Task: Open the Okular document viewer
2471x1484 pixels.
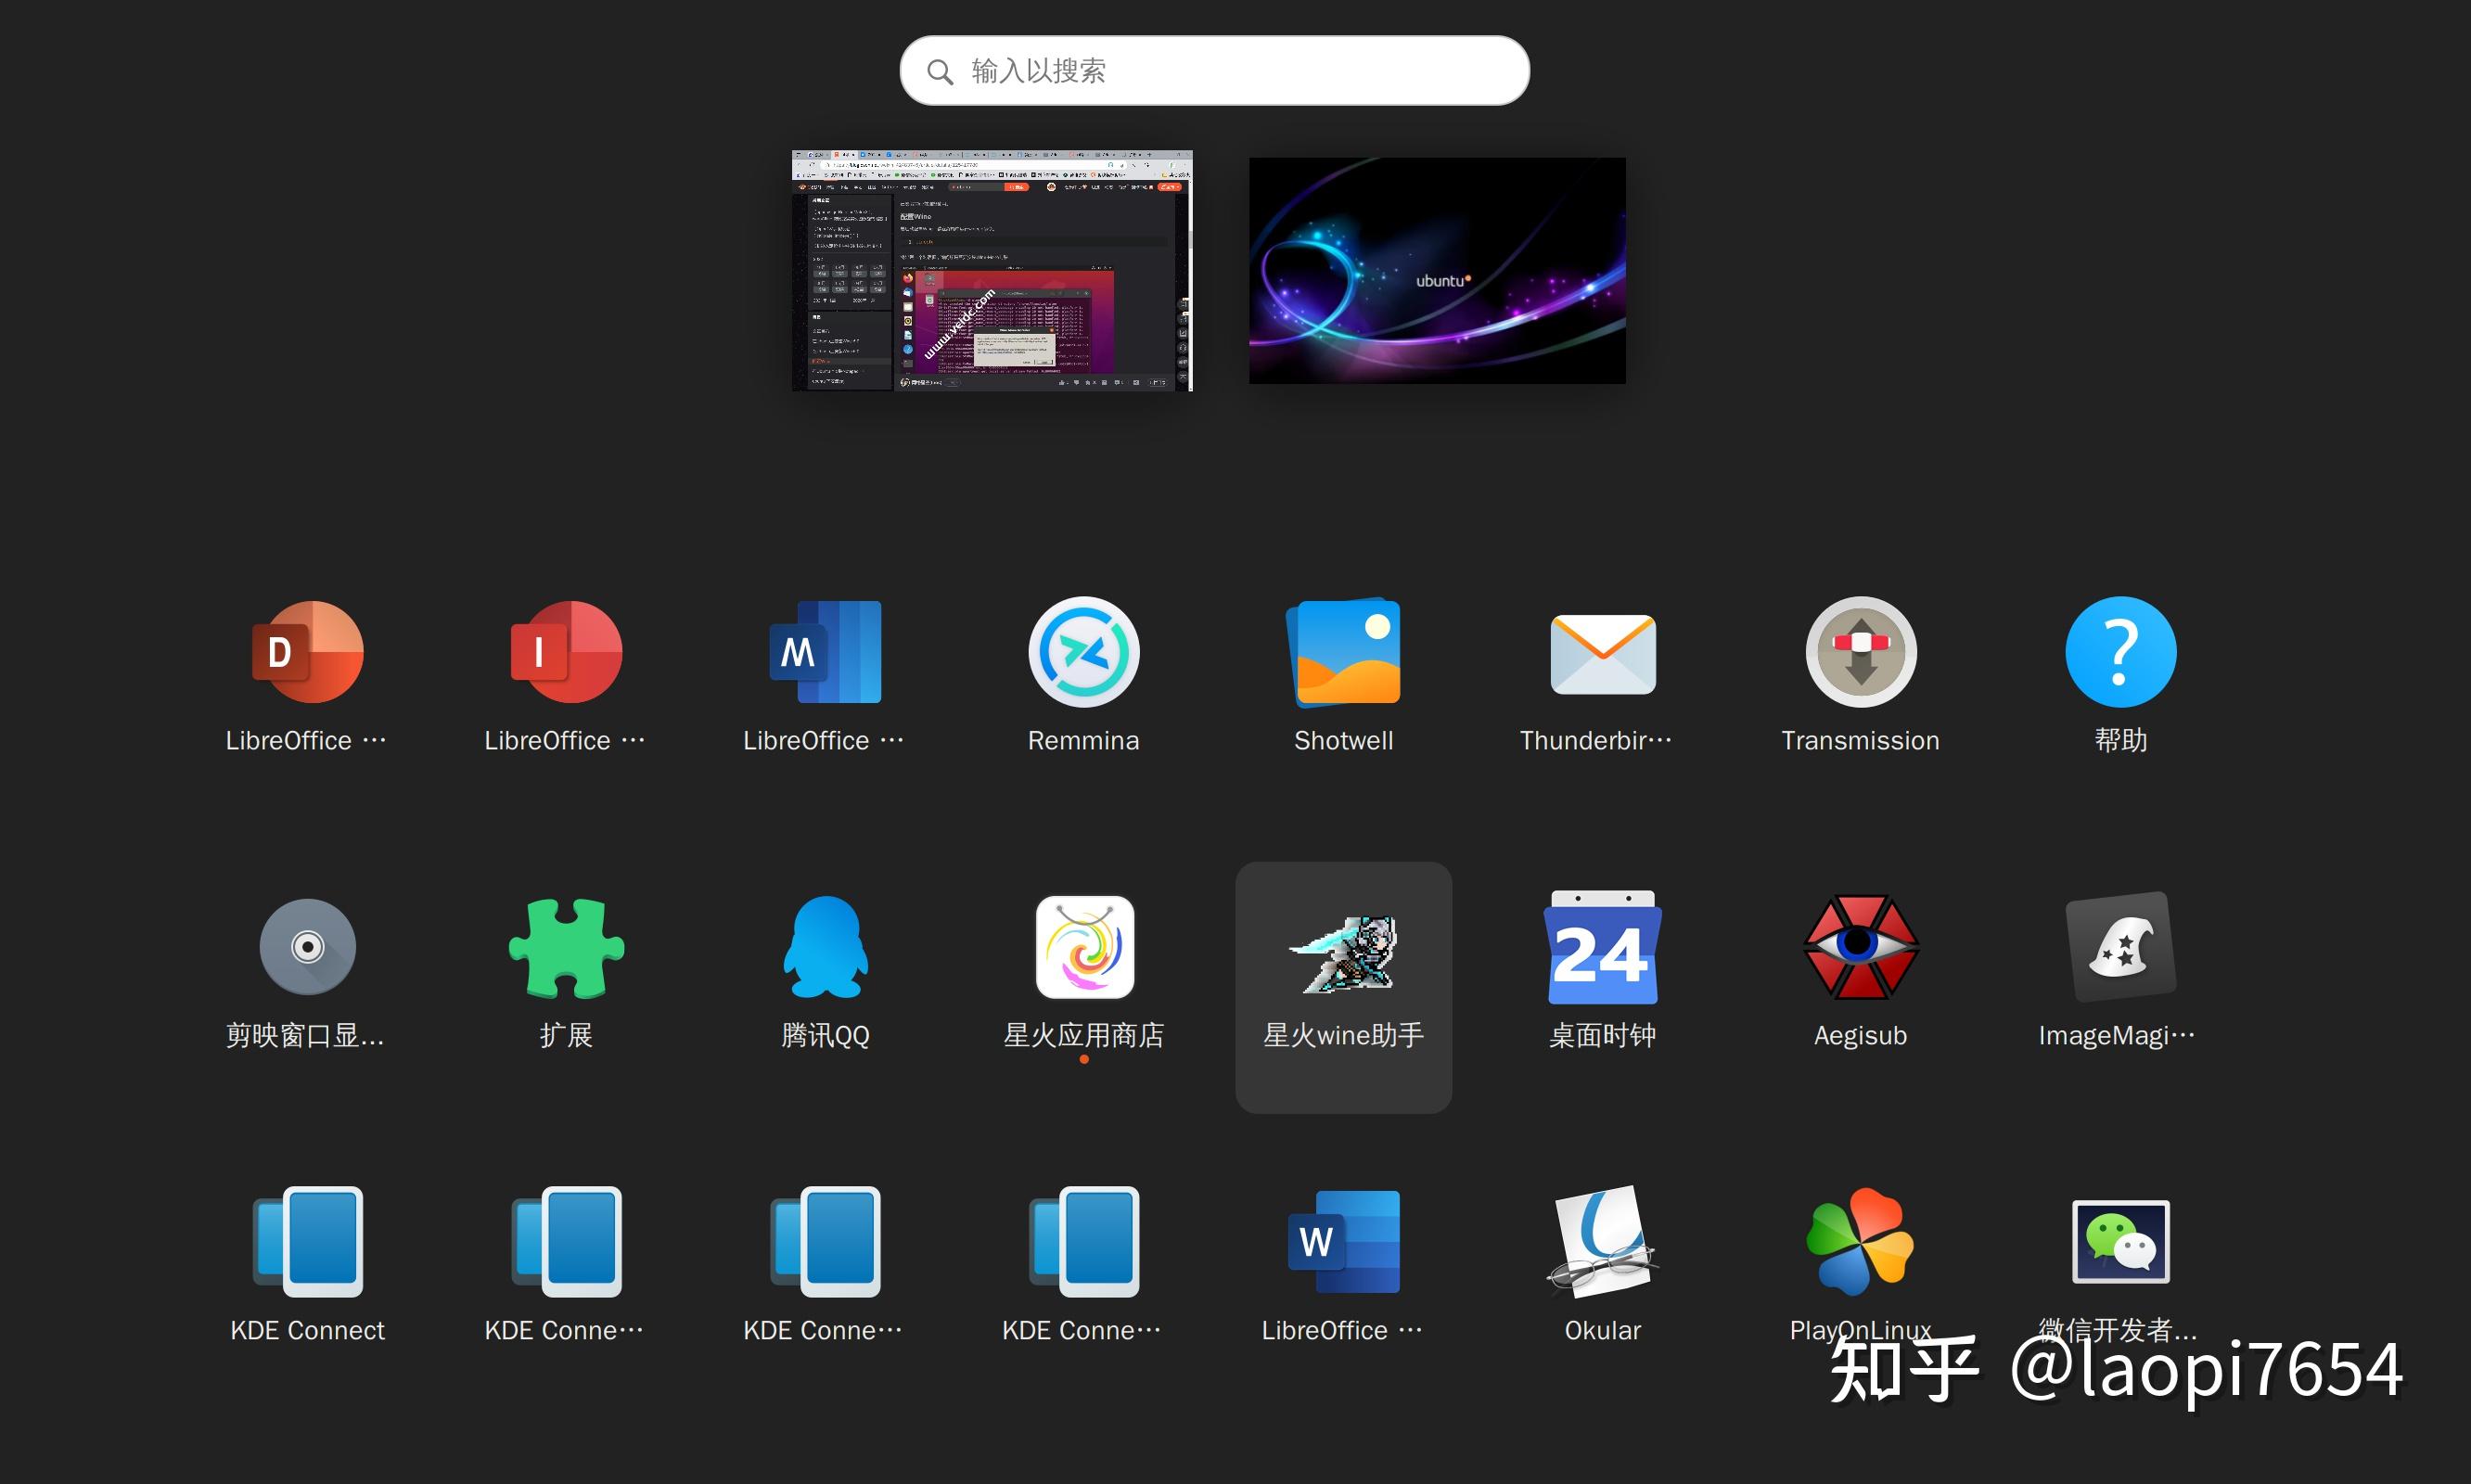Action: 1601,1242
